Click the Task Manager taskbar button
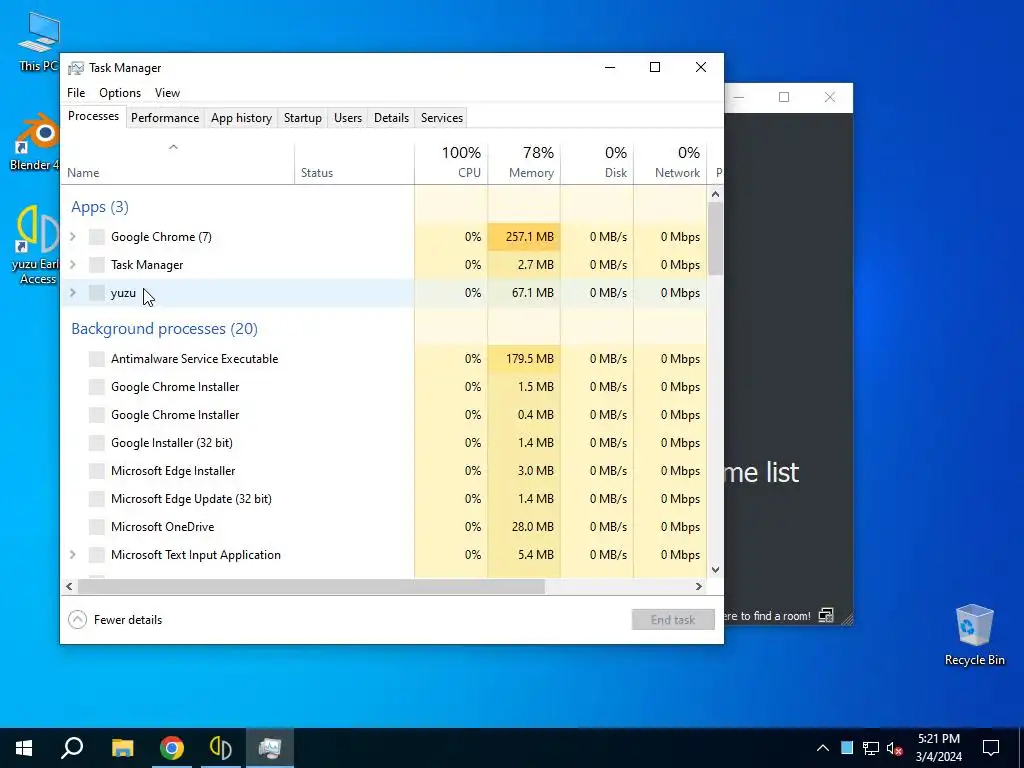 [270, 748]
